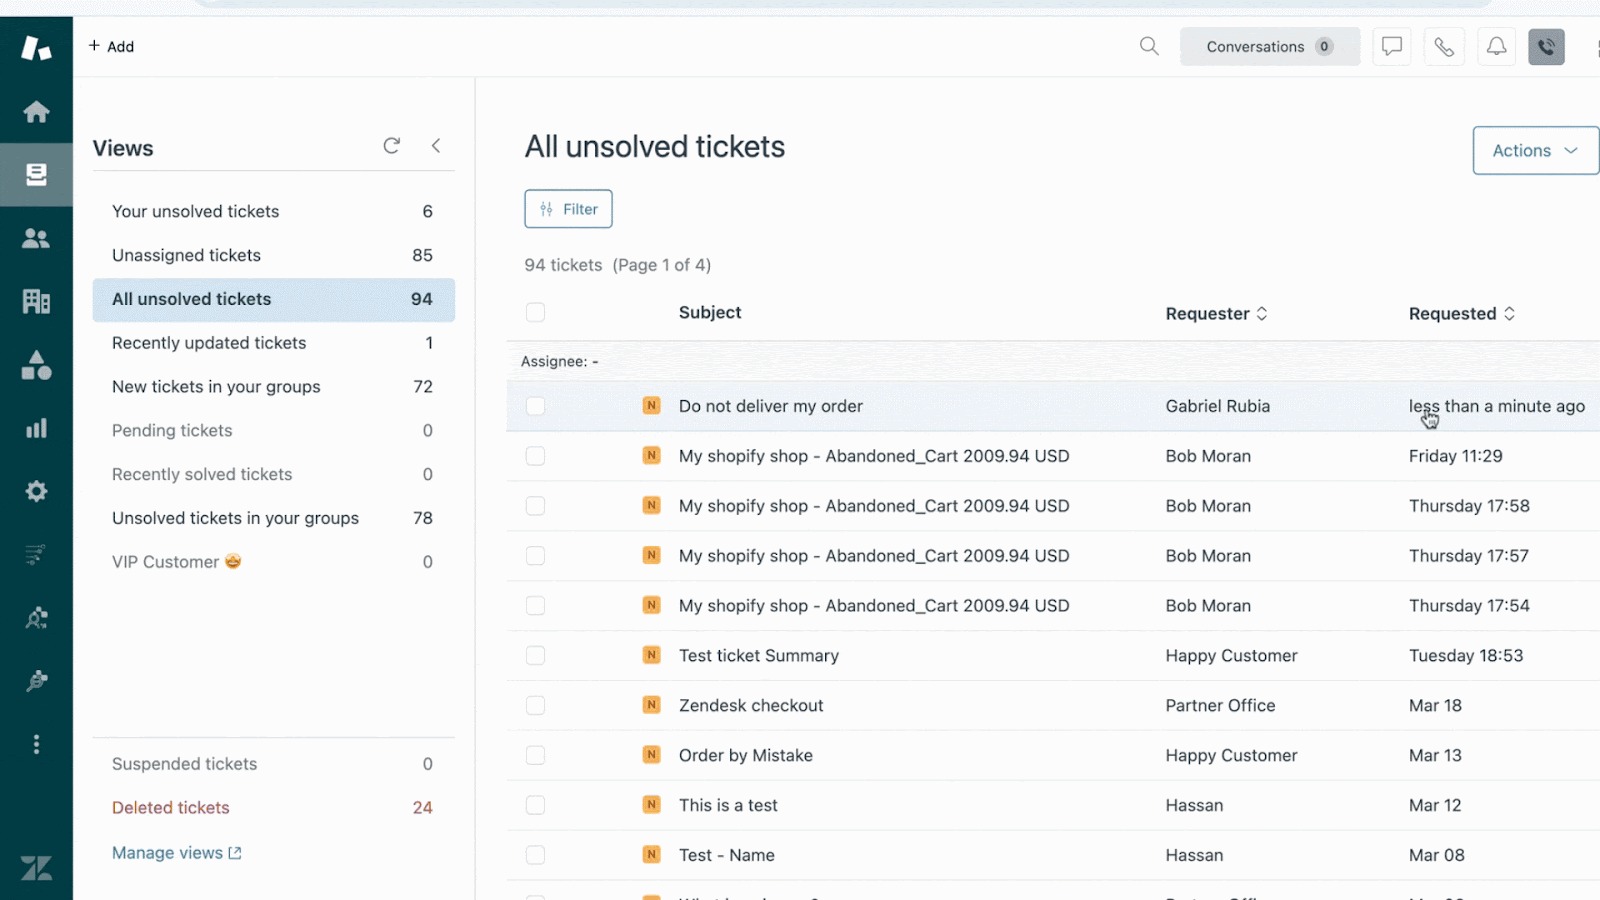Check the select-all tickets checkbox
This screenshot has height=900, width=1600.
tap(535, 312)
